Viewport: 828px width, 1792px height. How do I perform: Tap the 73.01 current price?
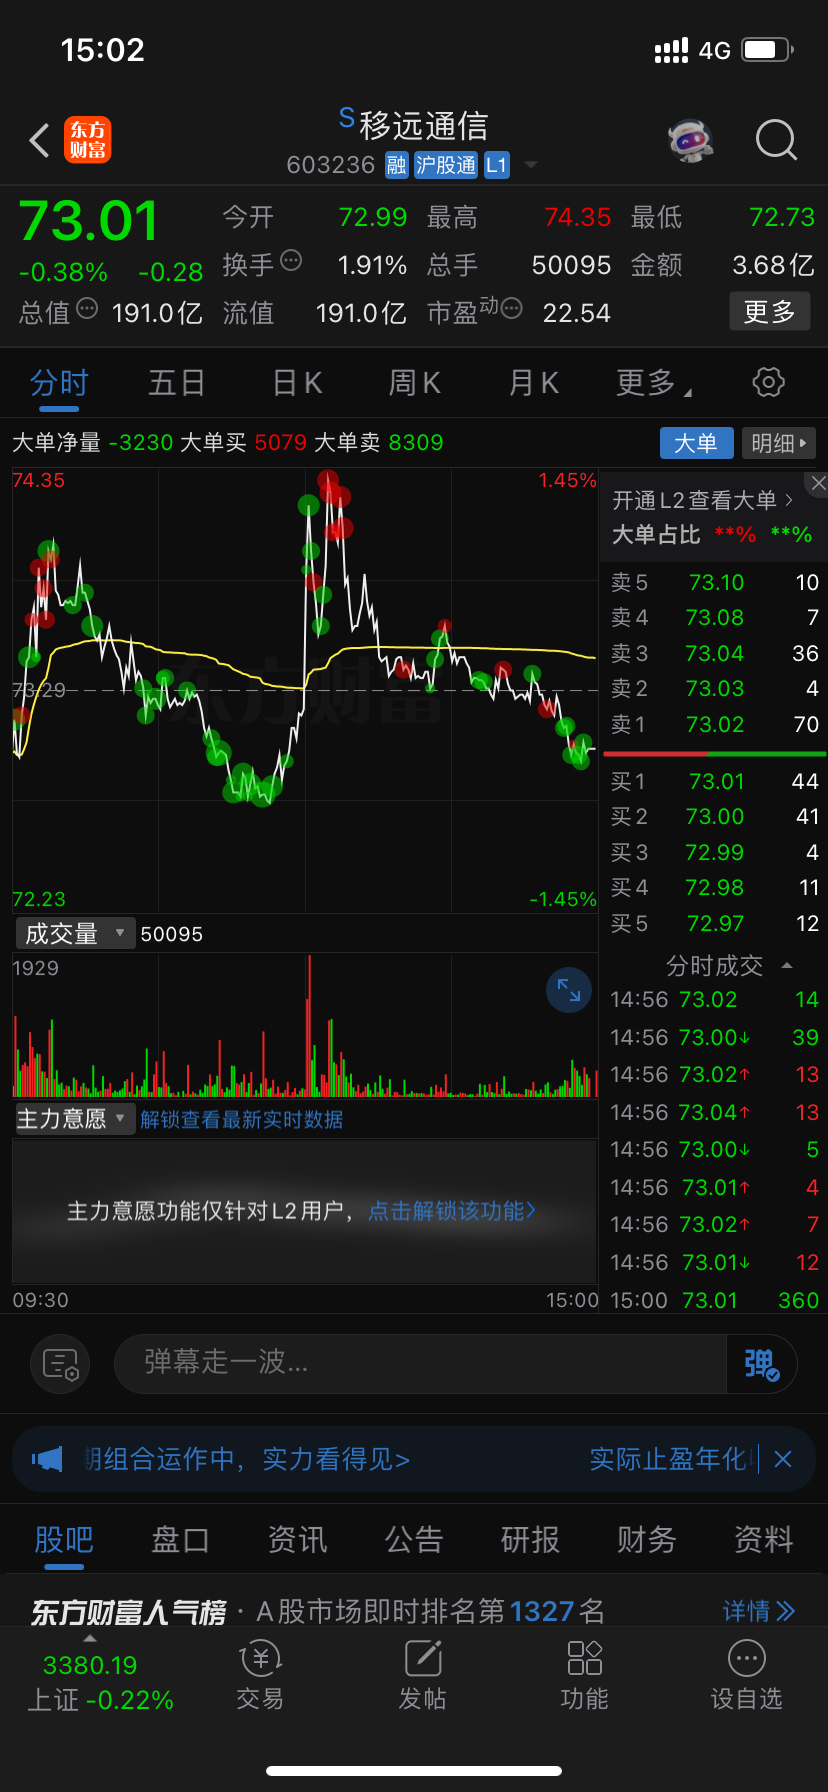88,221
